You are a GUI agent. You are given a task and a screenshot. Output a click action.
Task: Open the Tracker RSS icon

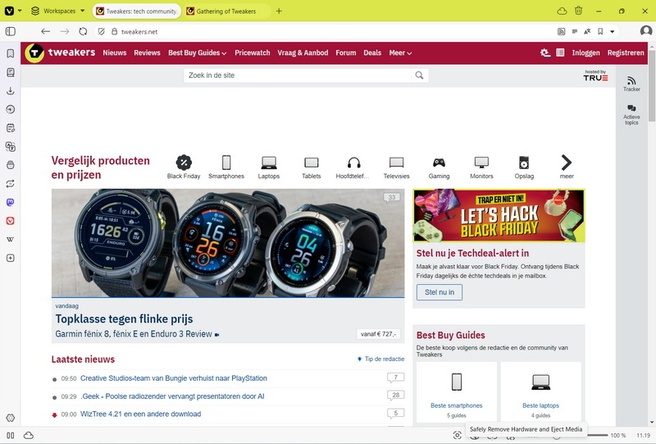point(631,83)
